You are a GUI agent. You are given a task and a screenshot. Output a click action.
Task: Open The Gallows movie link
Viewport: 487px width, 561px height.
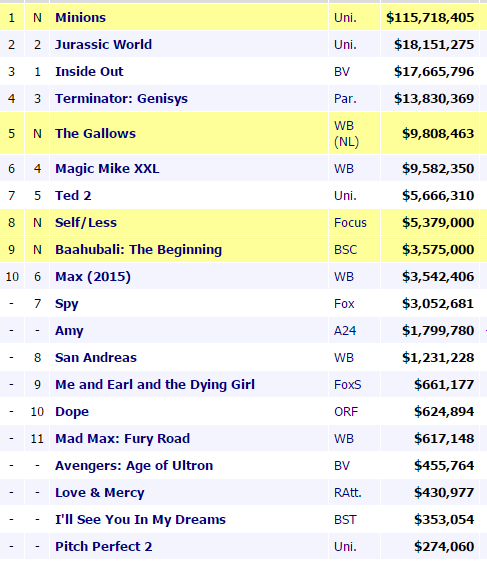click(96, 133)
